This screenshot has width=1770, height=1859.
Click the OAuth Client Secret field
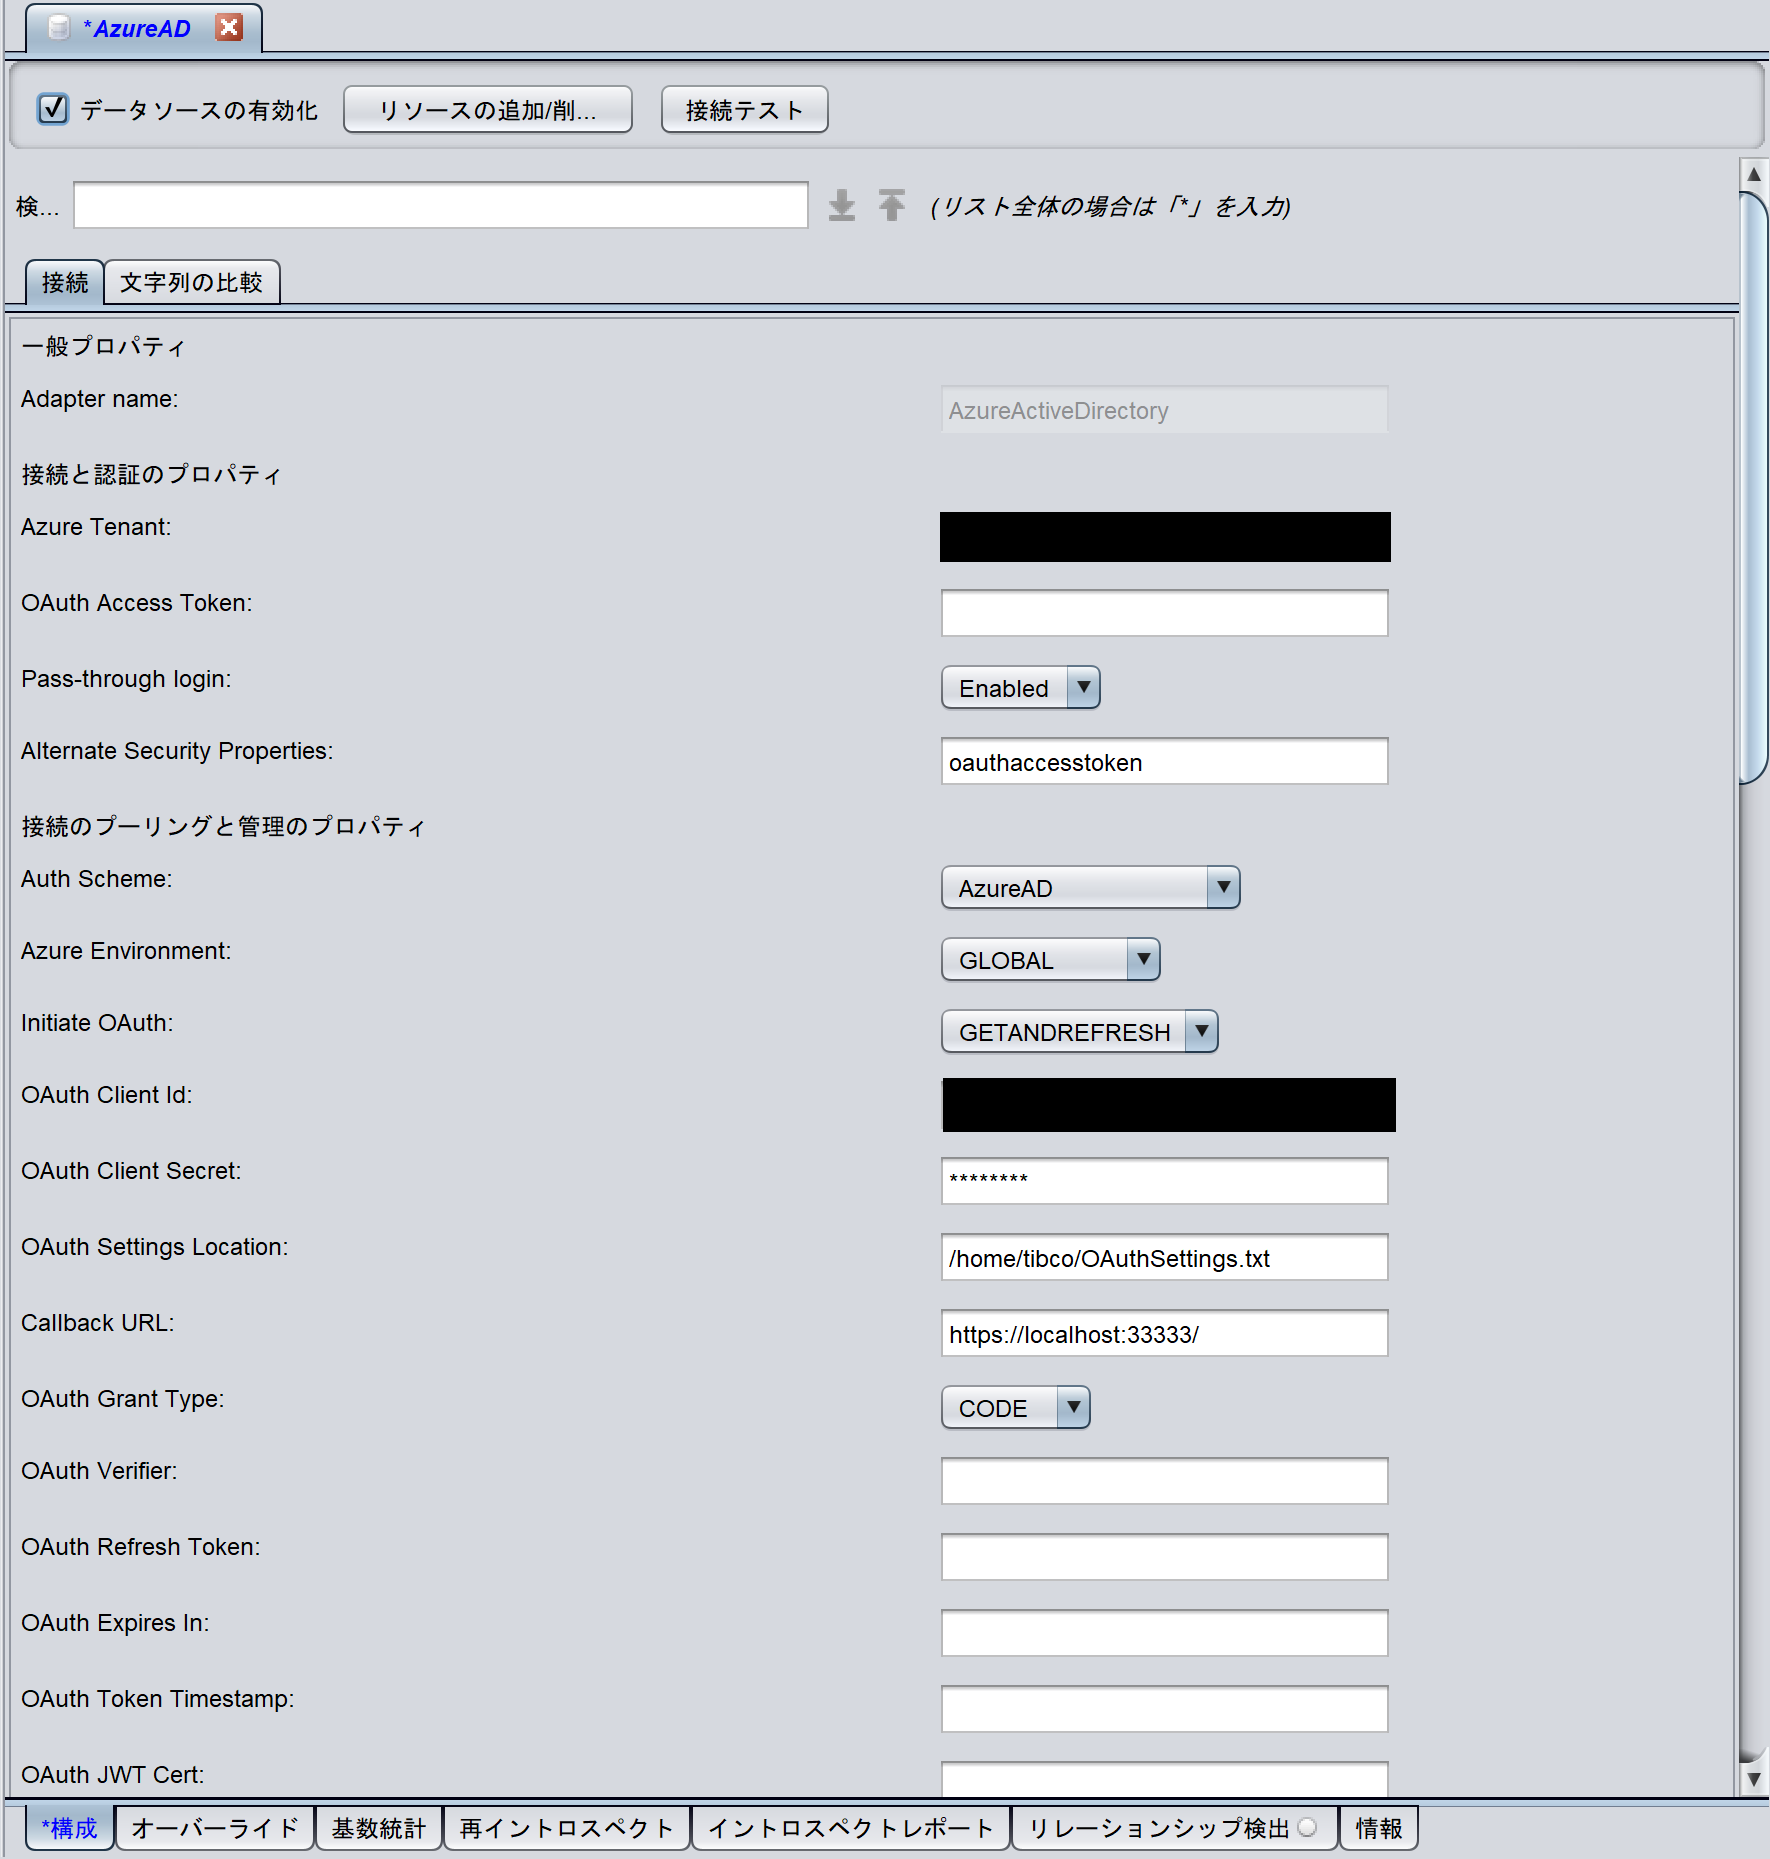(1164, 1181)
